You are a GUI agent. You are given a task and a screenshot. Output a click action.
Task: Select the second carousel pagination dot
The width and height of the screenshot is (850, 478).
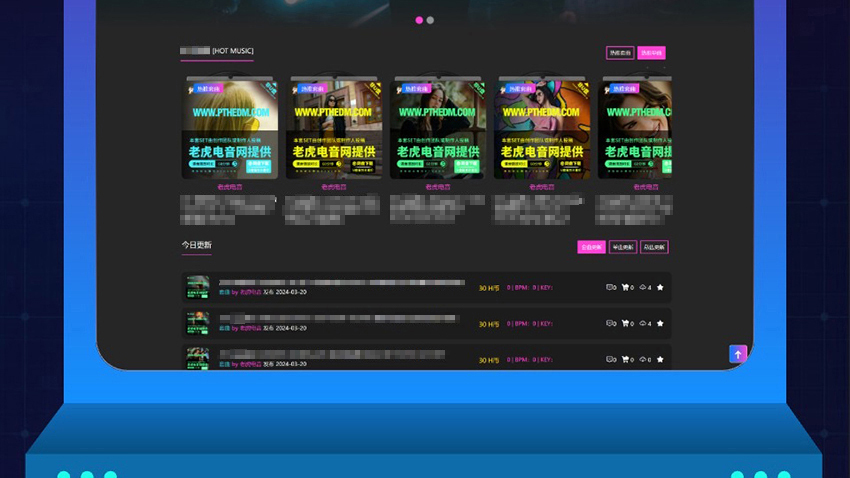coord(430,20)
